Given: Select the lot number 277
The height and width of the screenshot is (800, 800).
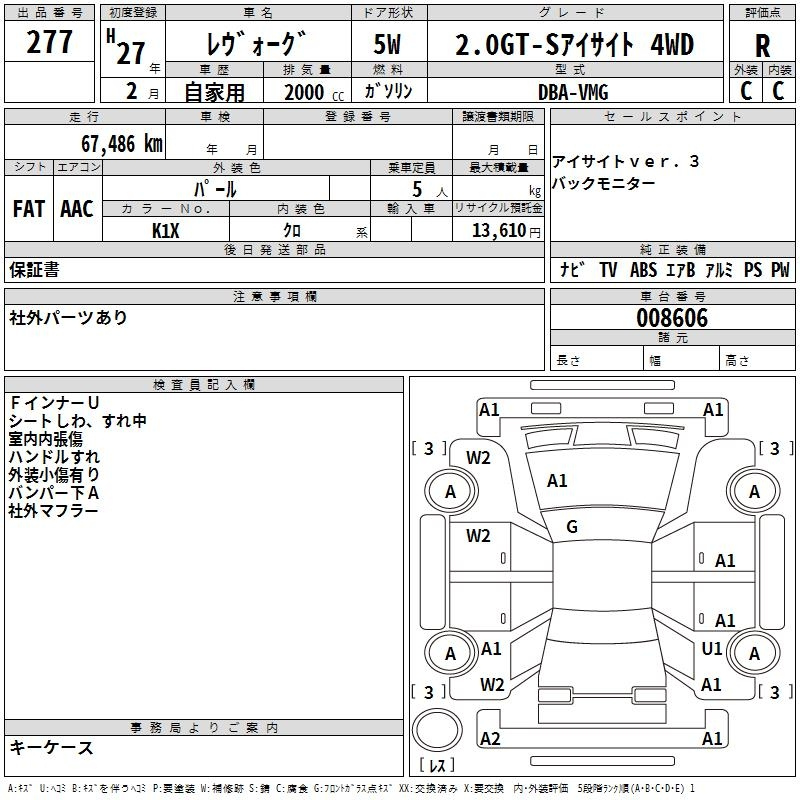Looking at the screenshot, I should (49, 42).
